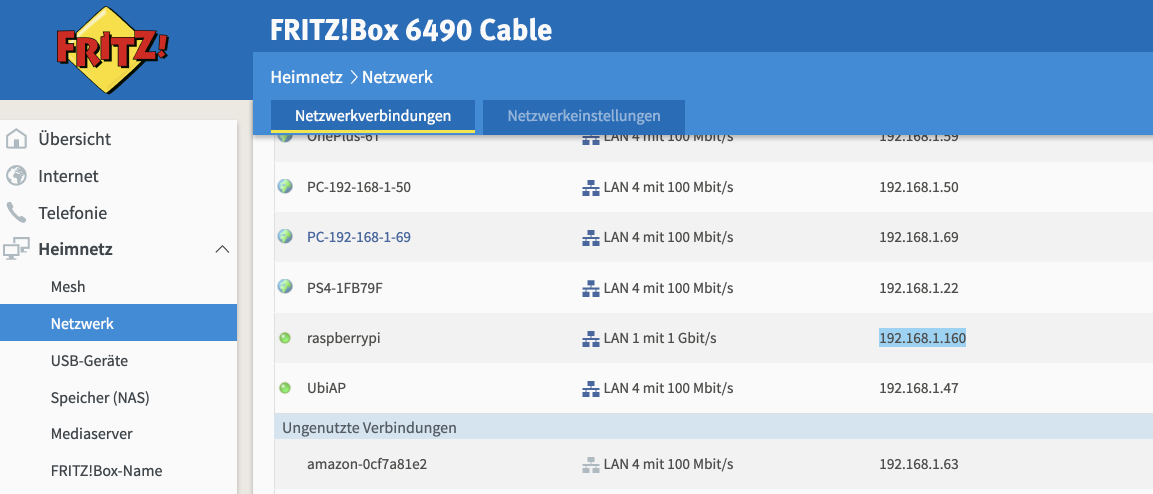Click greyed LAN icon in amazon-0cf7a81e2 row

tap(590, 465)
